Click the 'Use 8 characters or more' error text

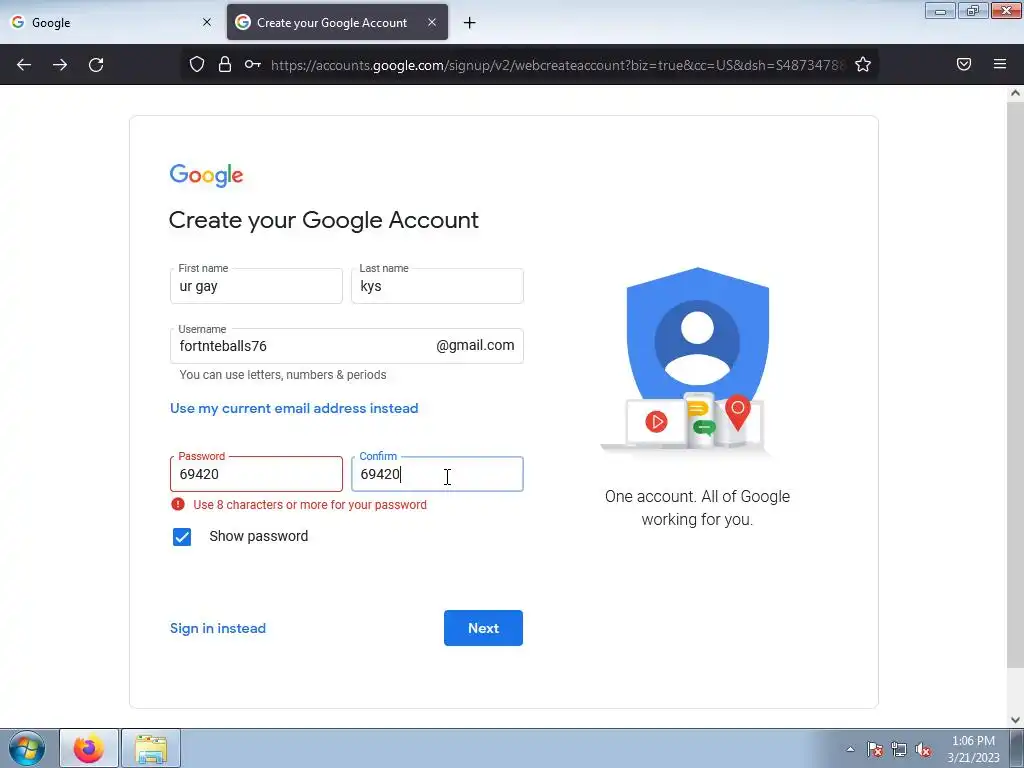[x=310, y=505]
